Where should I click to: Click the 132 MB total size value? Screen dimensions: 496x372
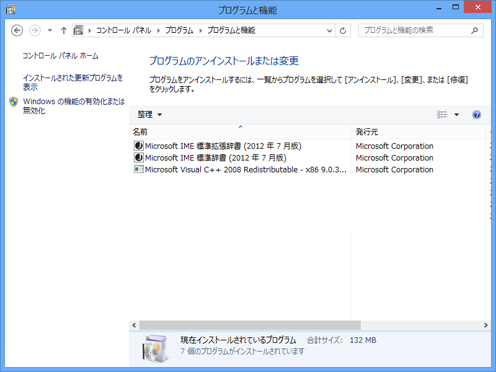click(363, 340)
